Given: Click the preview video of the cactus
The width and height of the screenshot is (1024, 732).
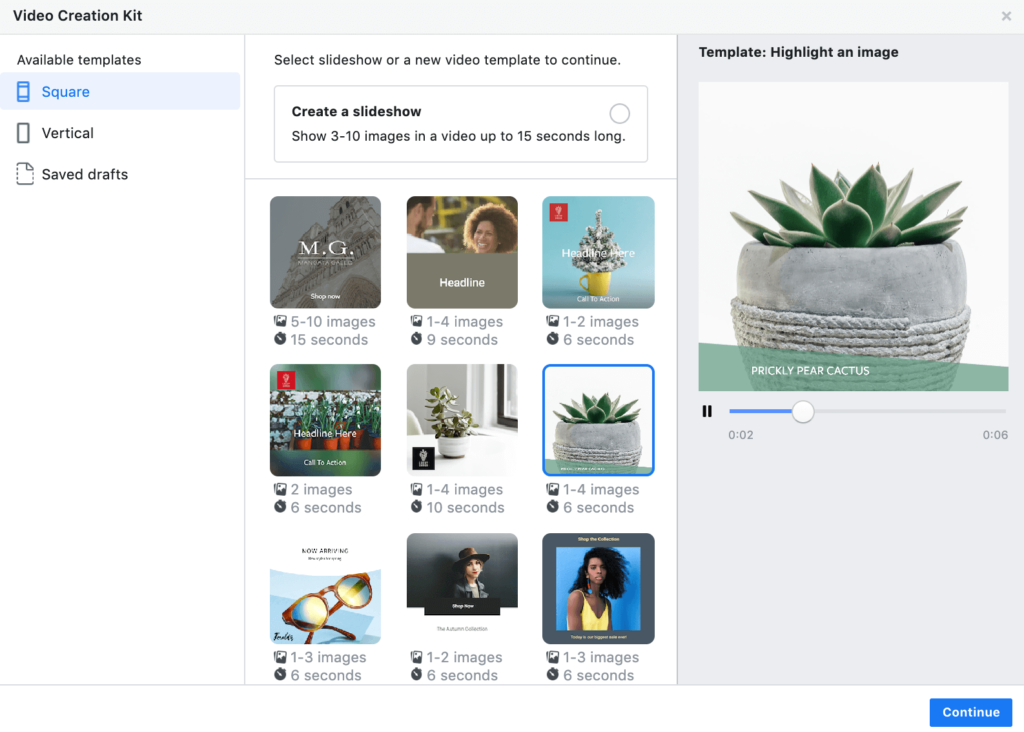Looking at the screenshot, I should [x=853, y=236].
